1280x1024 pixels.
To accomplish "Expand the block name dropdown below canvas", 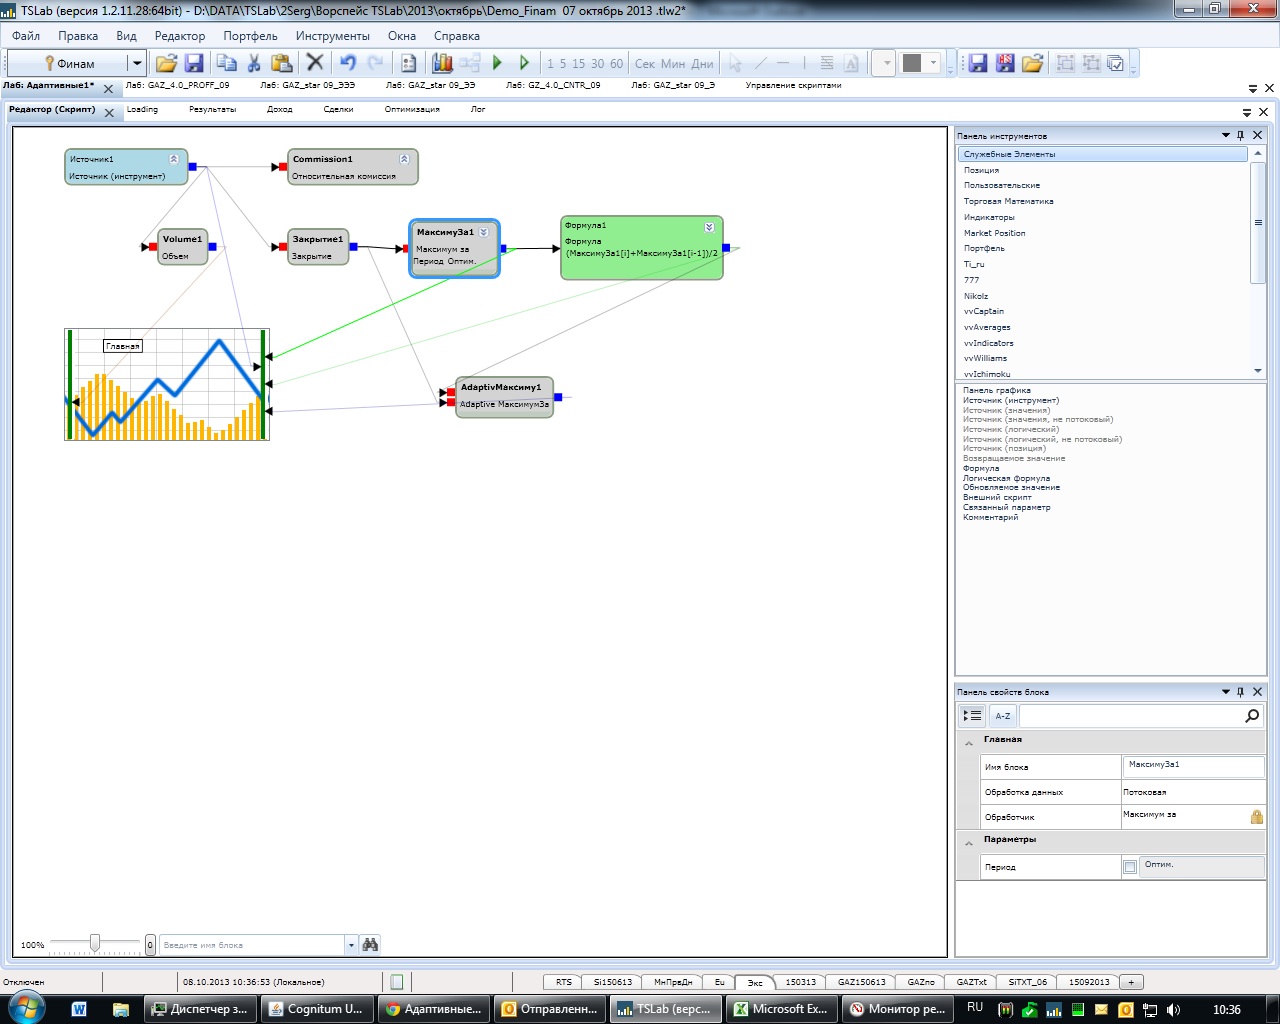I will point(350,945).
